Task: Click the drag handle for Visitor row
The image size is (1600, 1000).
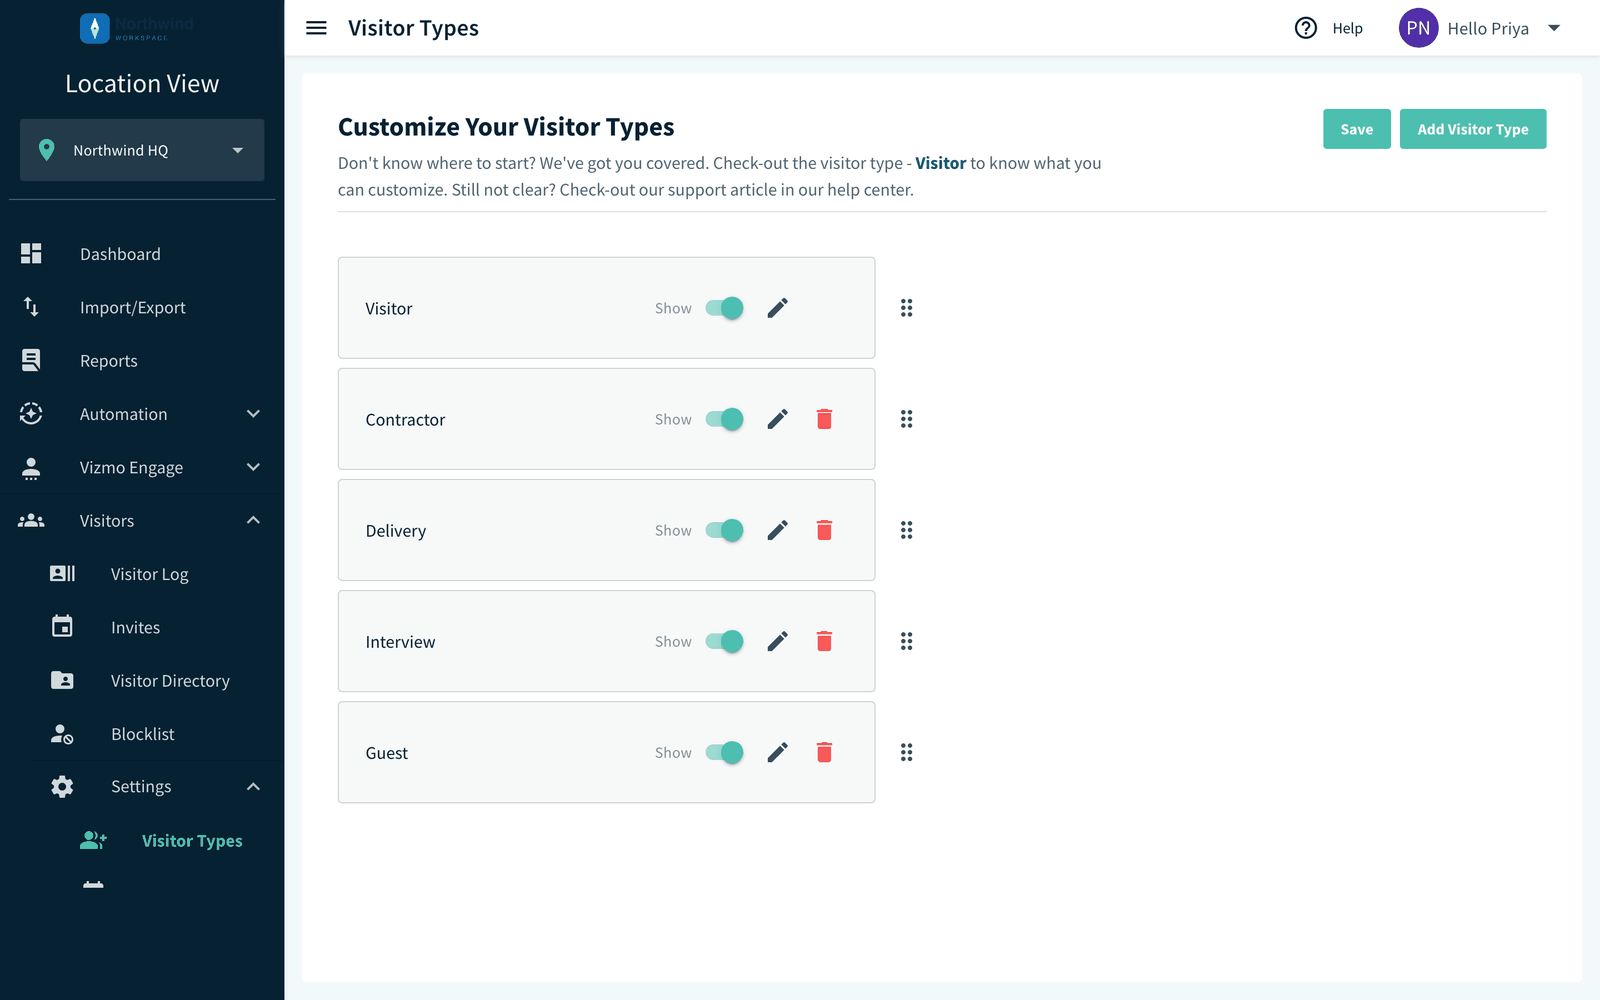Action: coord(906,308)
